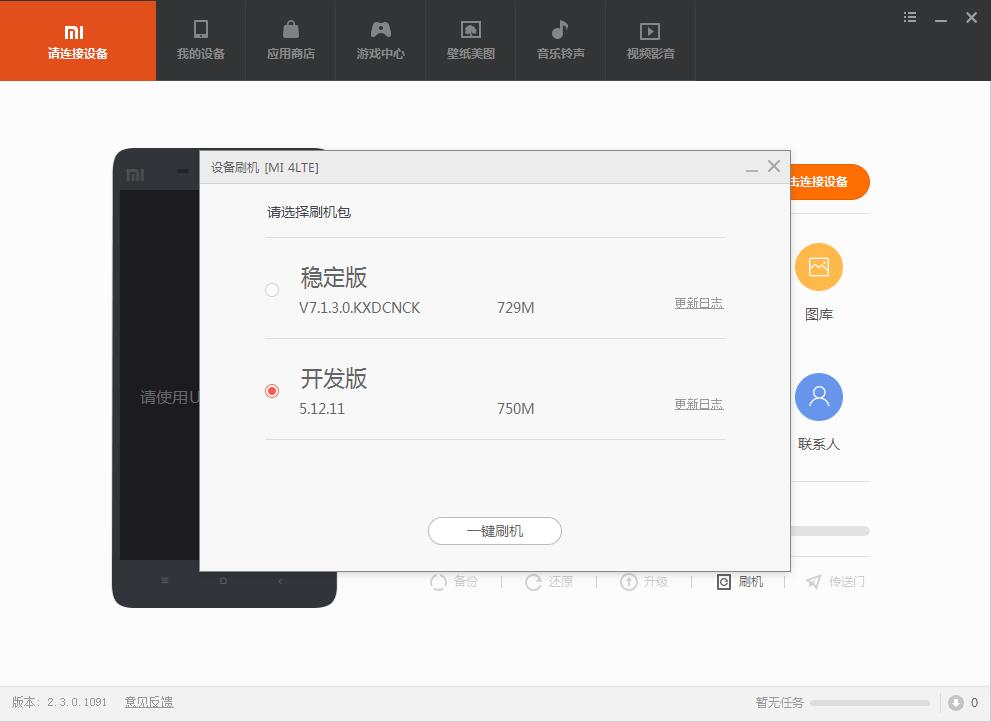Open the 传送门 transfer tool
The width and height of the screenshot is (991, 722).
tap(835, 581)
